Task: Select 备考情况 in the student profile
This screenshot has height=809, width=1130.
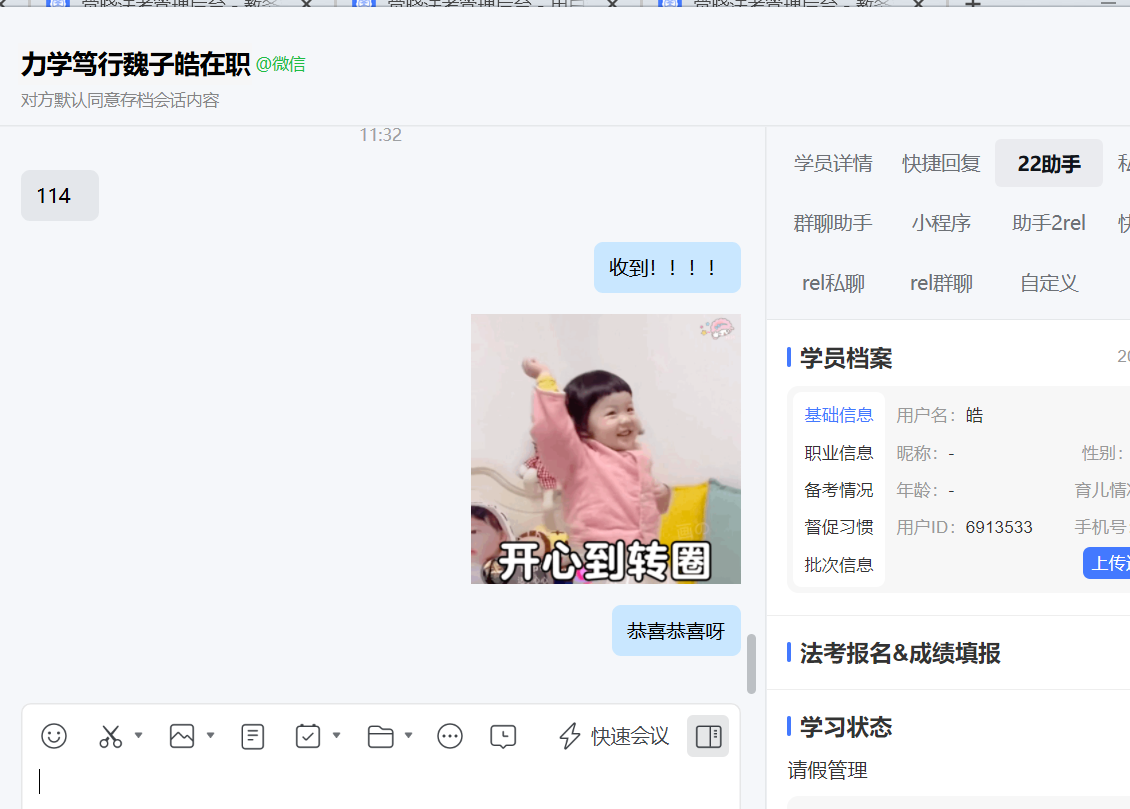Action: click(x=839, y=490)
